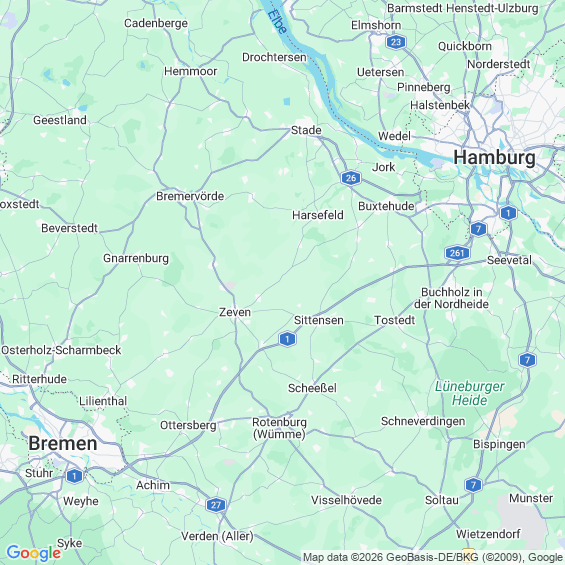565x565 pixels.
Task: Click the Zeven town label
Action: point(235,312)
